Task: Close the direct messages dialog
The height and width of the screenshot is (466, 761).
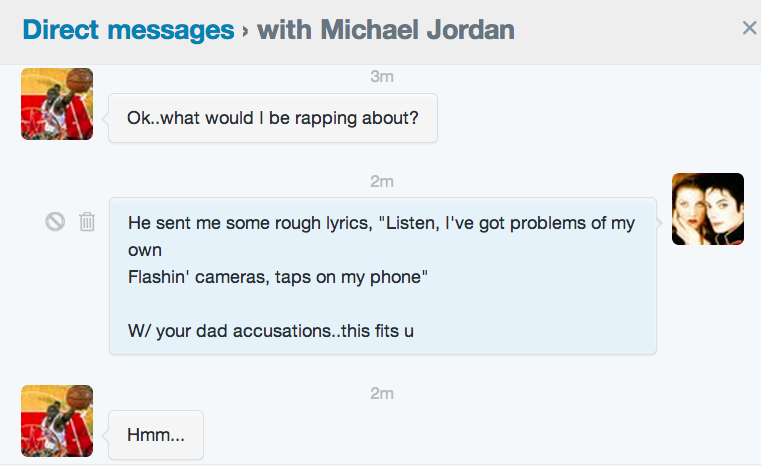Action: coord(749,28)
